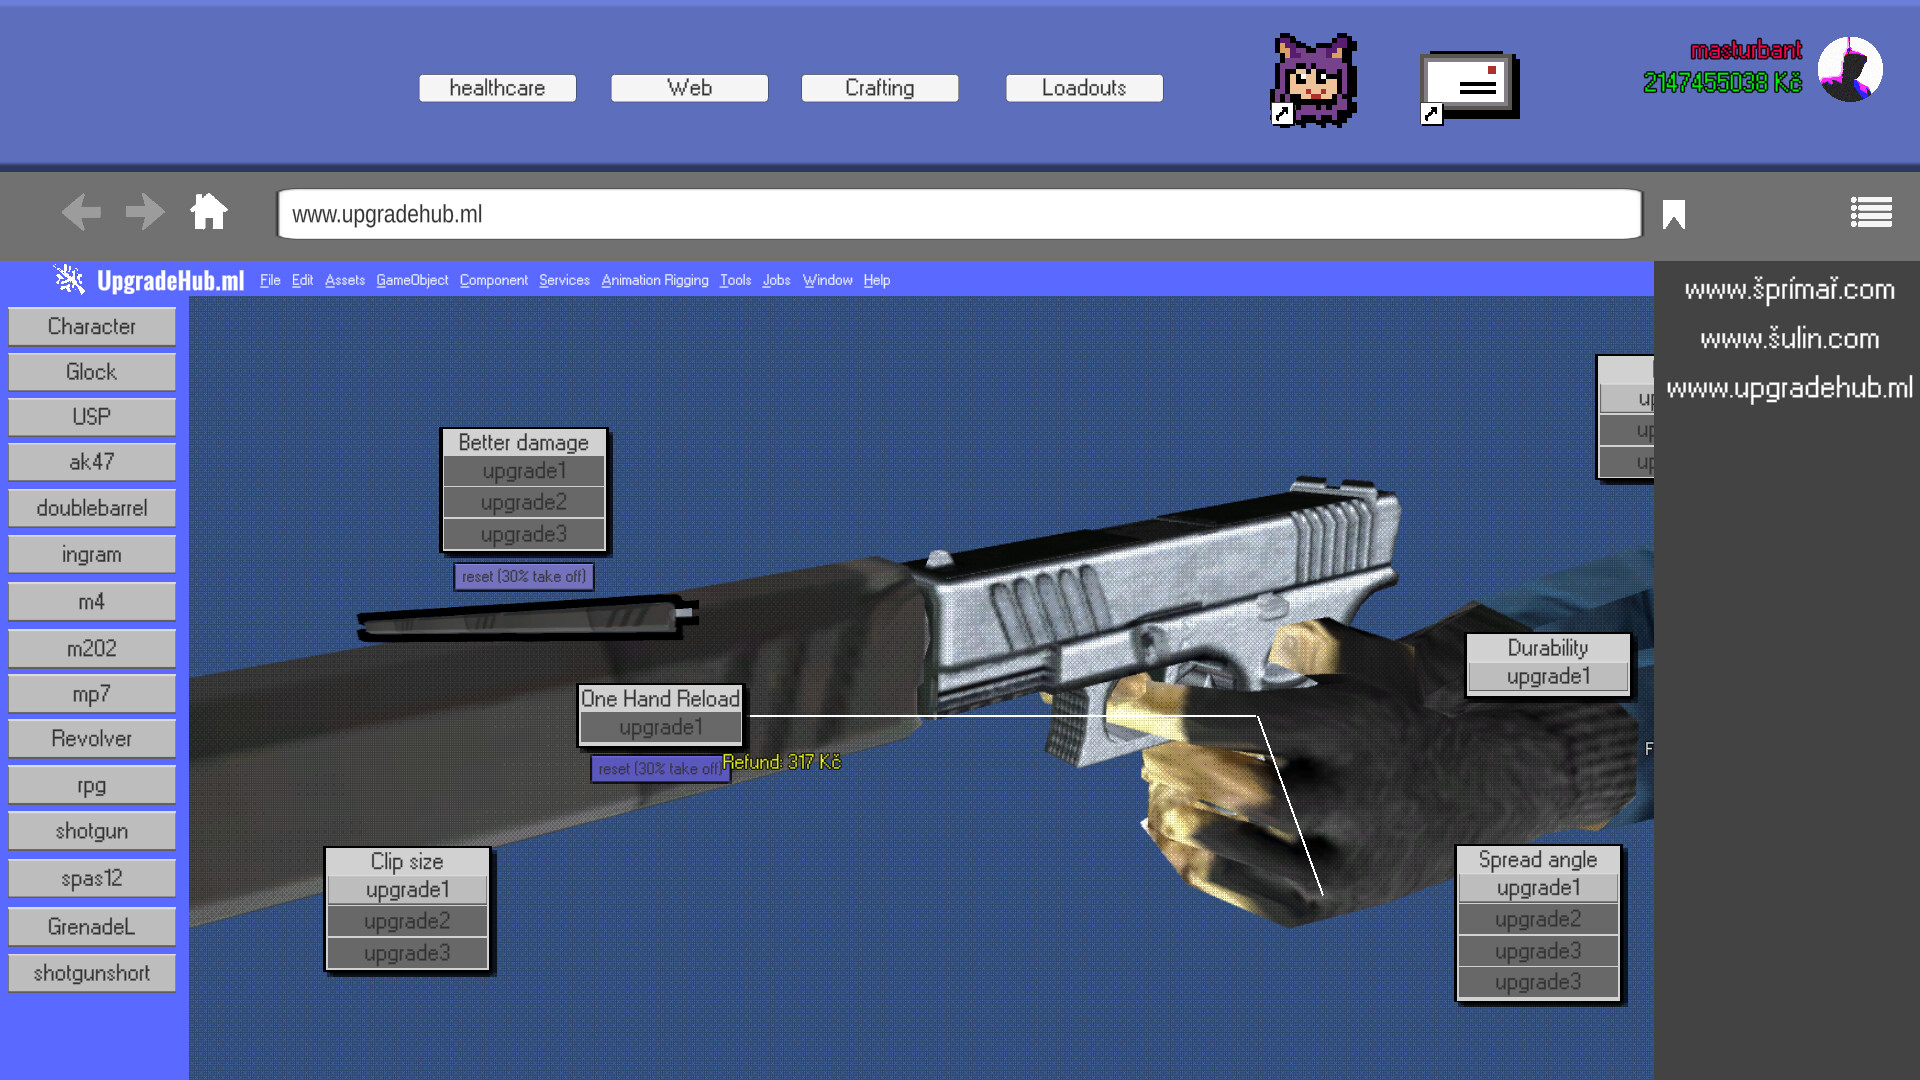Click the bookmark icon beside the address bar

1673,212
